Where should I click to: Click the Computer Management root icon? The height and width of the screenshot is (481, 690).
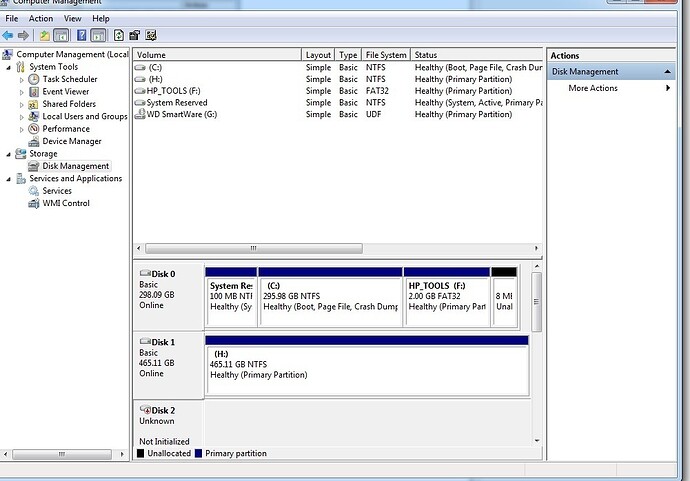(7, 55)
